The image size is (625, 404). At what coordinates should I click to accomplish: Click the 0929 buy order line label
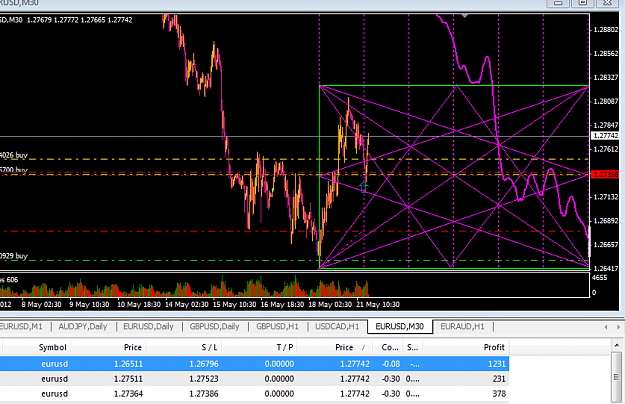(14, 256)
